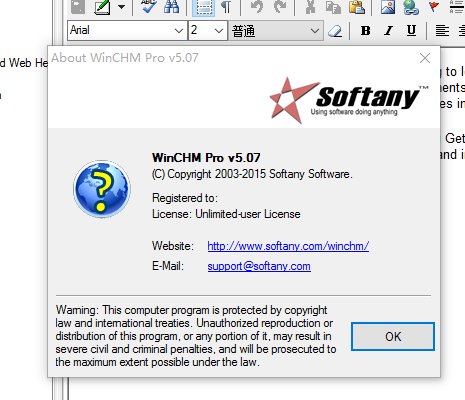Open the softany.com/winchm website link
This screenshot has height=400, width=465.
288,246
